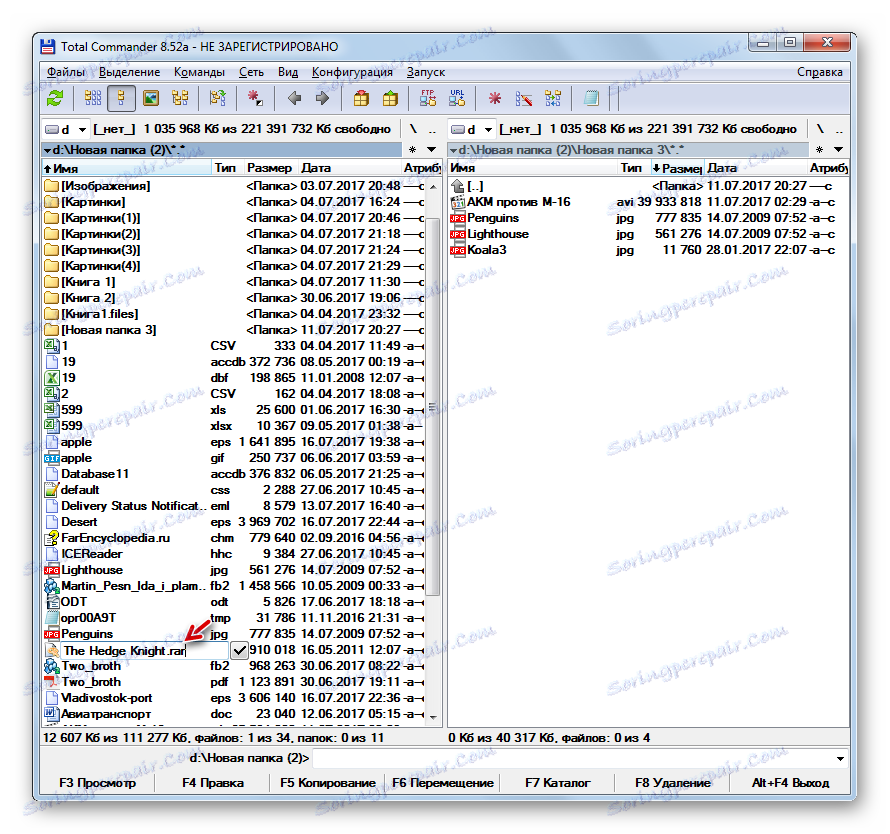This screenshot has height=834, width=890.
Task: Click the F5 Копирование button
Action: (328, 783)
